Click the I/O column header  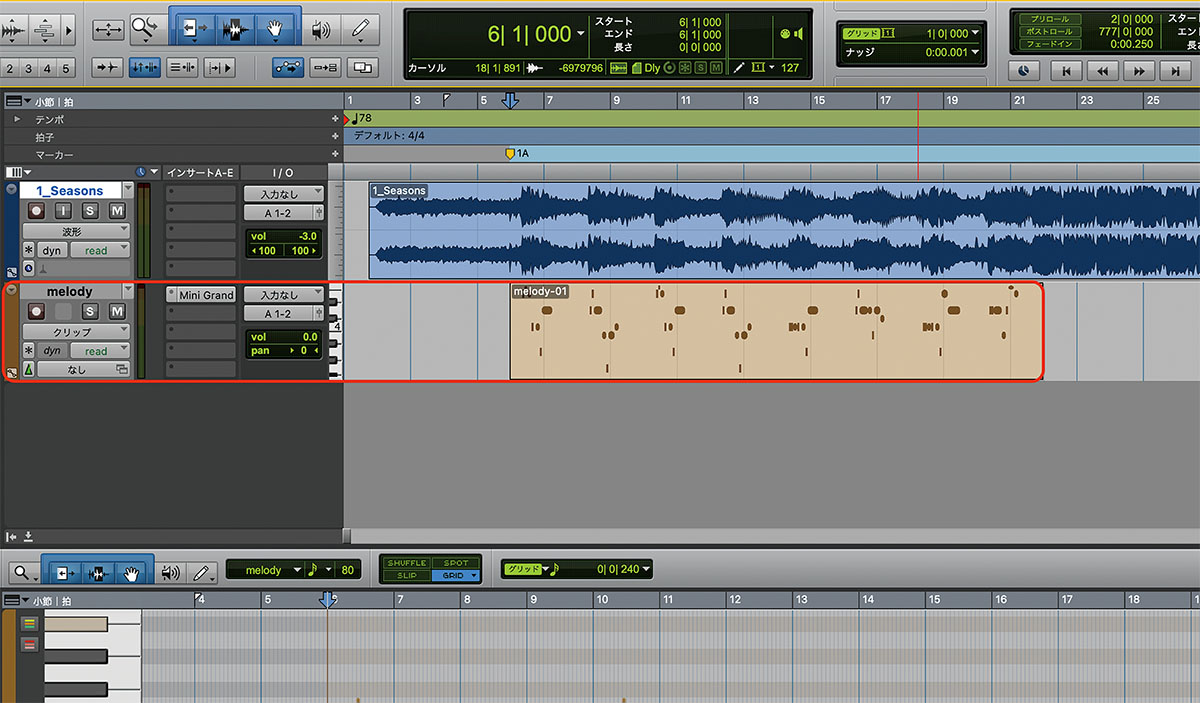click(x=283, y=172)
